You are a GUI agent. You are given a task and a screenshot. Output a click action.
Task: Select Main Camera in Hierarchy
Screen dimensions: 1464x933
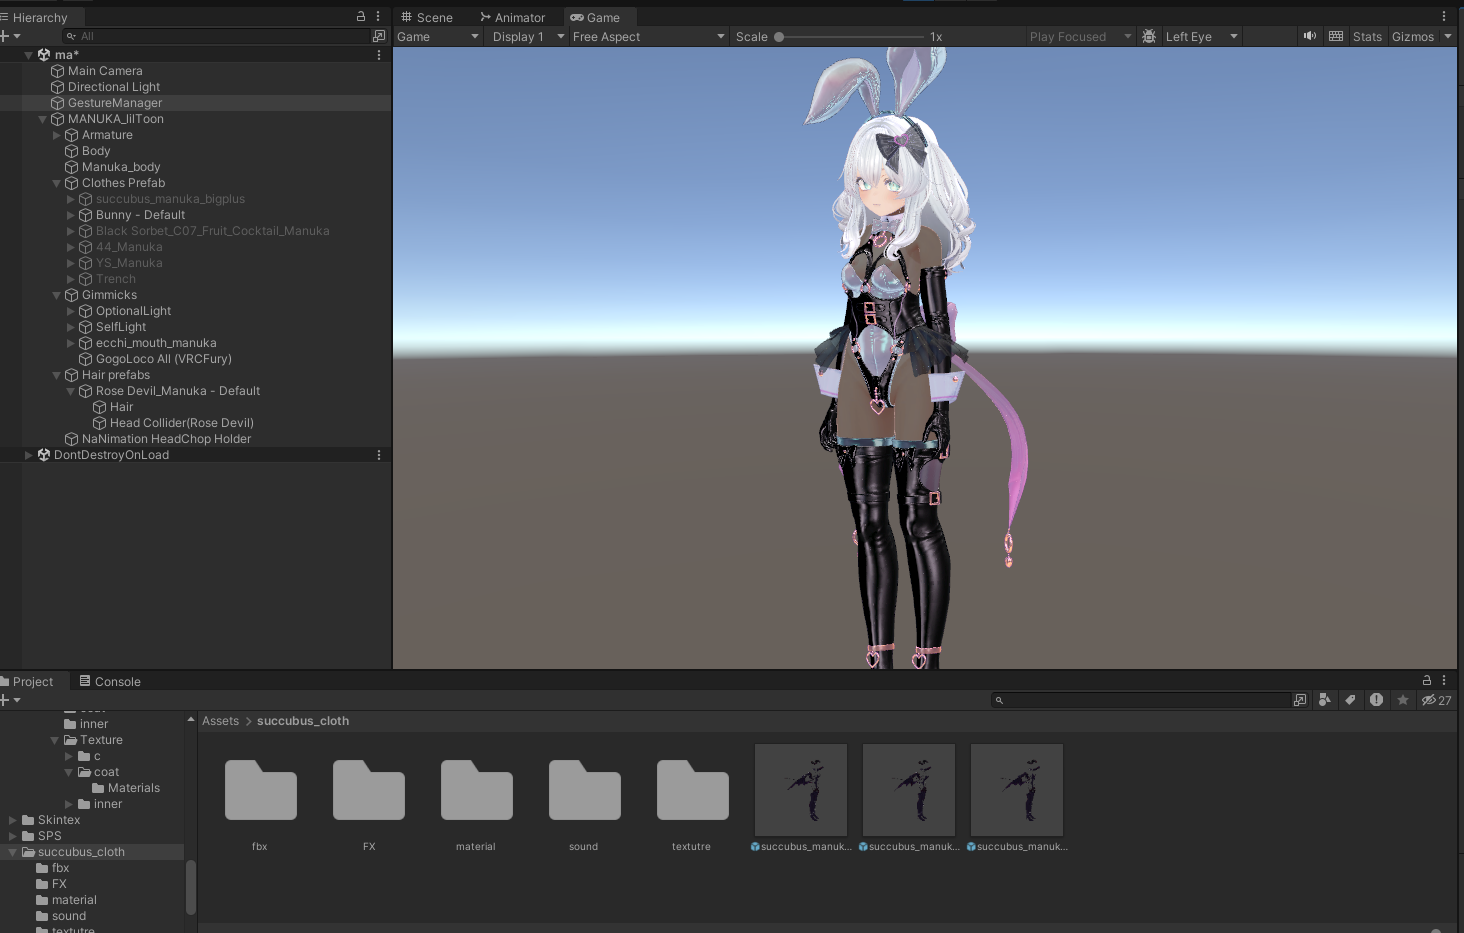coord(105,71)
